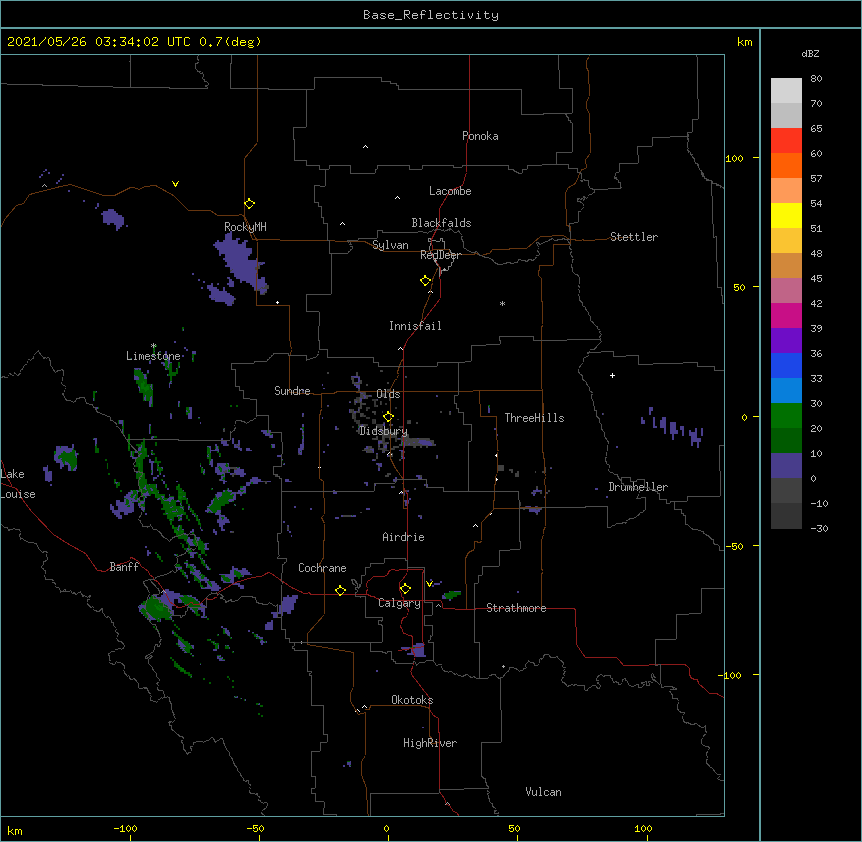Image resolution: width=862 pixels, height=842 pixels.
Task: Click the Drumheller label
Action: (x=638, y=487)
